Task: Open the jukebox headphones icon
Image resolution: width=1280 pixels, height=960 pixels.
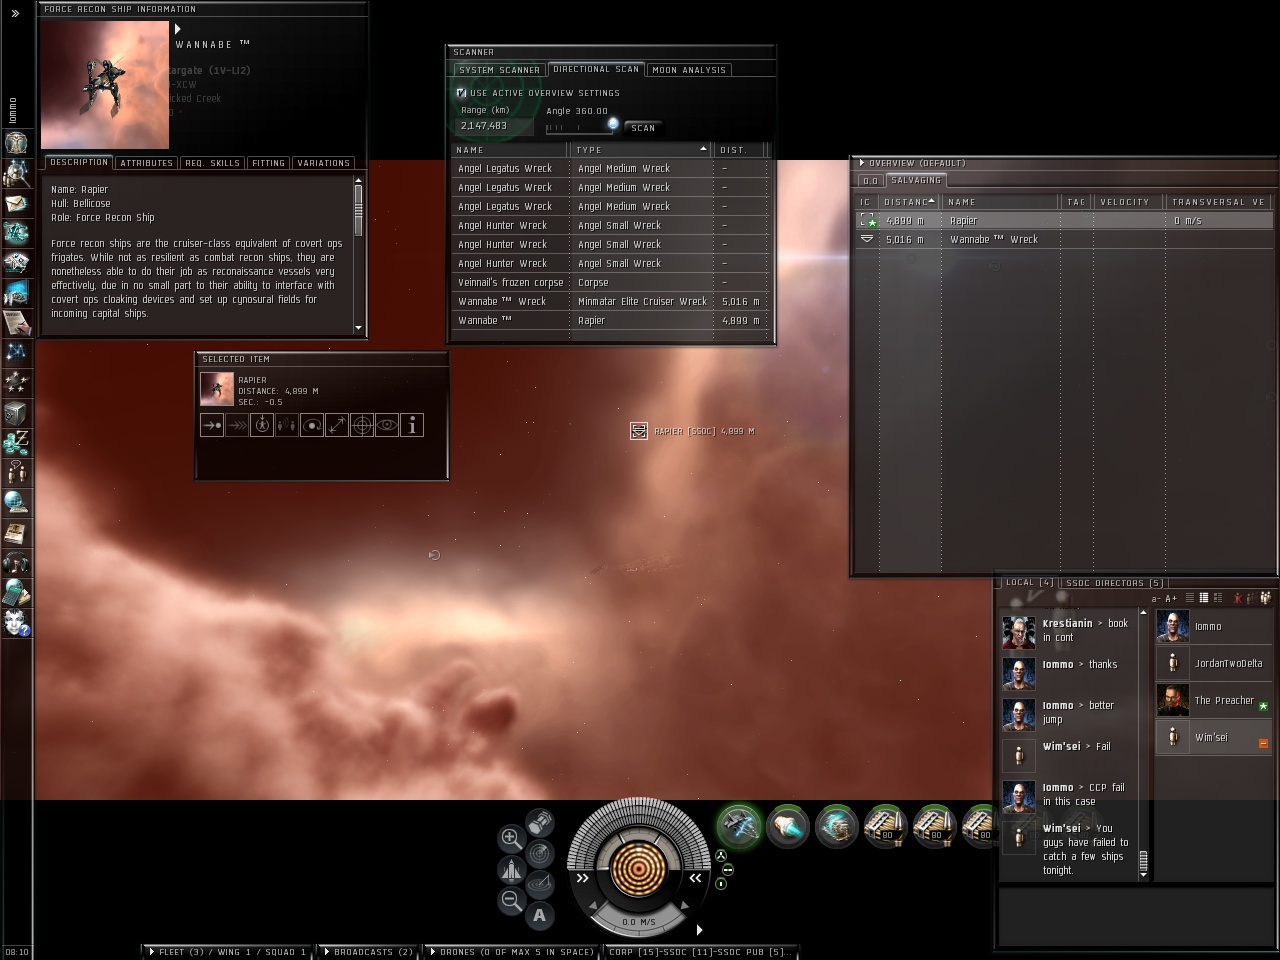Action: click(x=16, y=561)
